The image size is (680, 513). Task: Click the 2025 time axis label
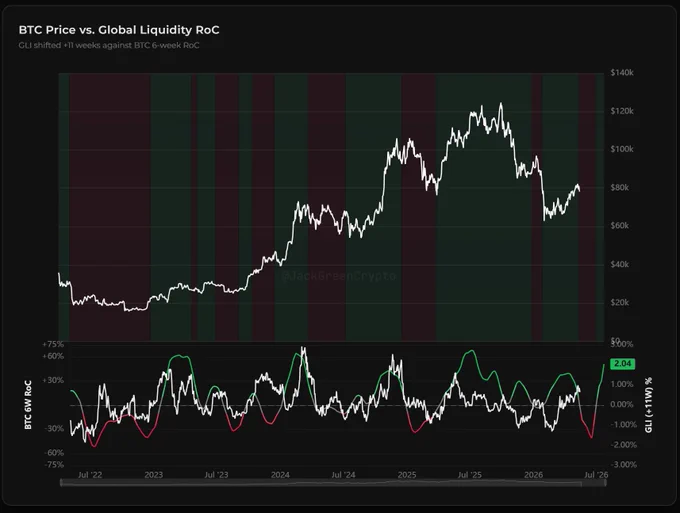coord(407,474)
